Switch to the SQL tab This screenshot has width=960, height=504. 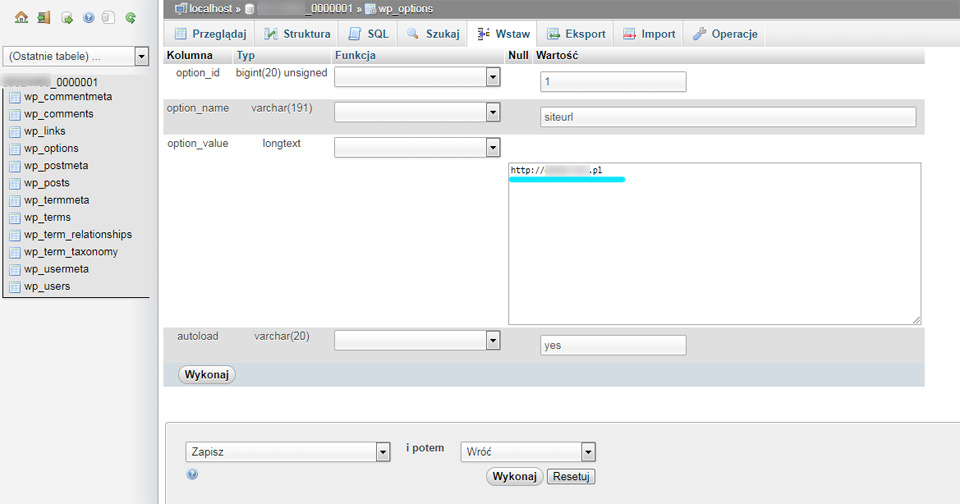point(368,34)
